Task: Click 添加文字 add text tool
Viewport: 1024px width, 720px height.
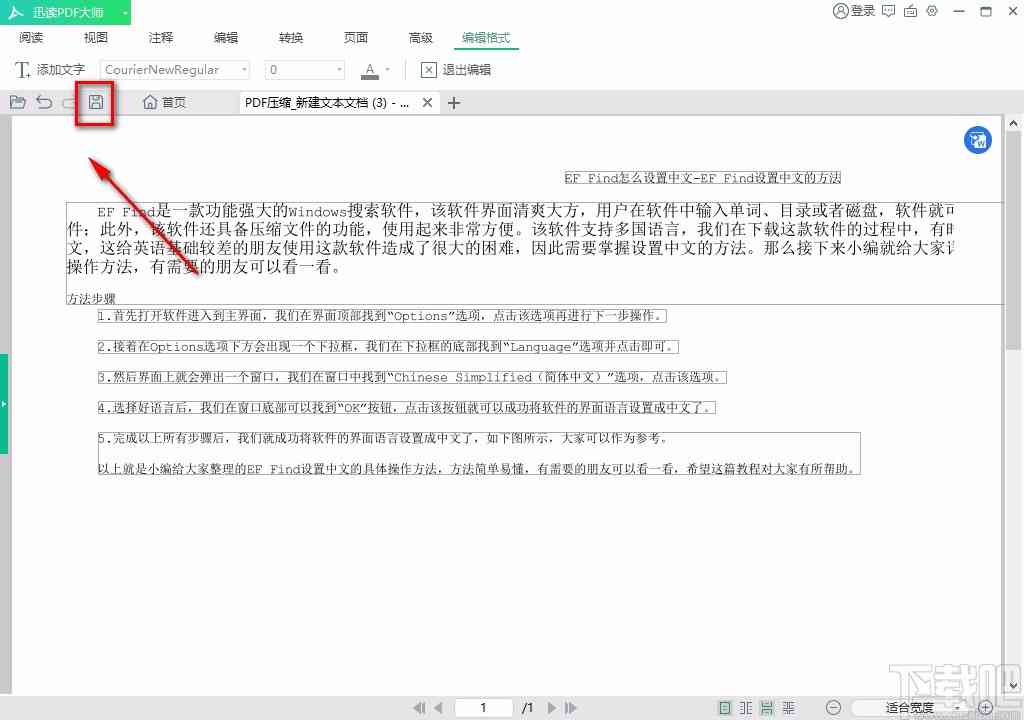Action: 50,69
